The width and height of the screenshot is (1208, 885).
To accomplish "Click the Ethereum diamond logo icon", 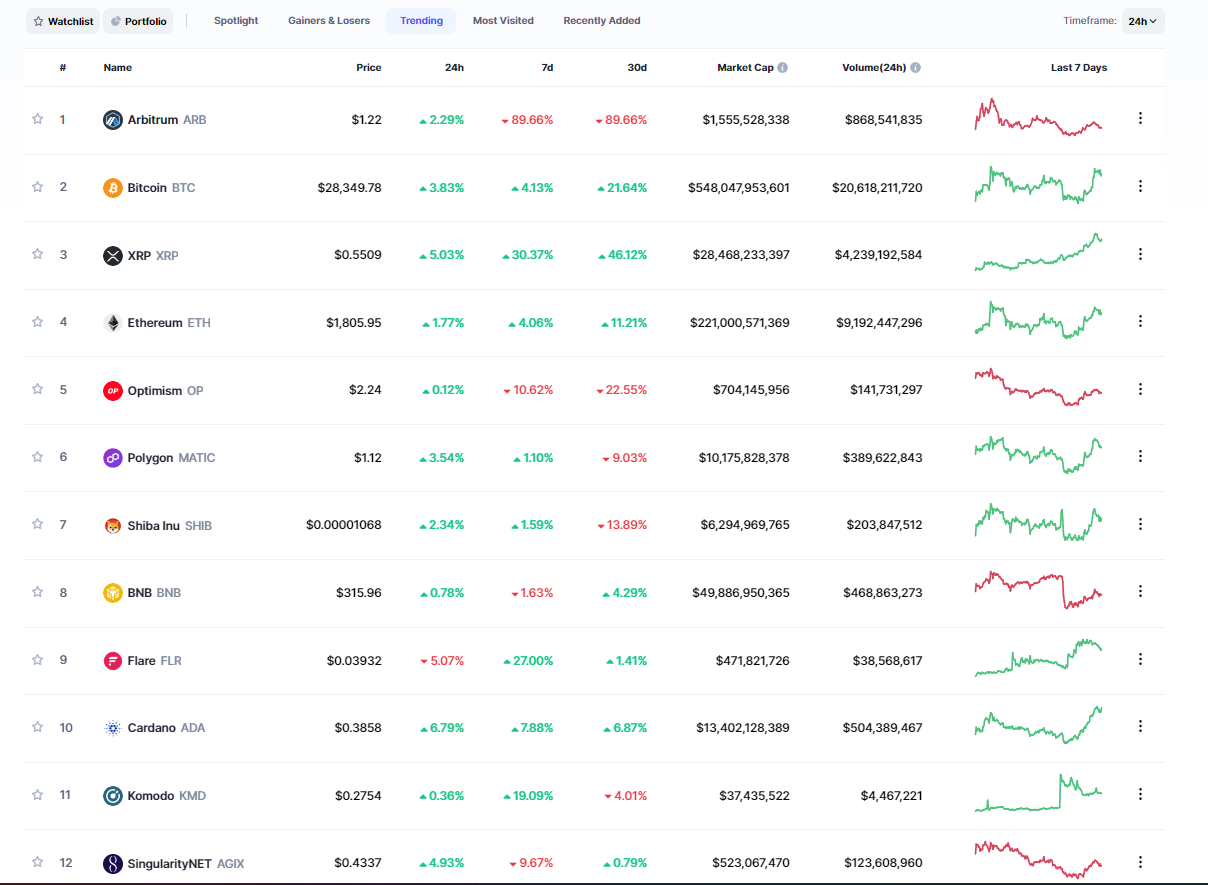I will [x=113, y=323].
